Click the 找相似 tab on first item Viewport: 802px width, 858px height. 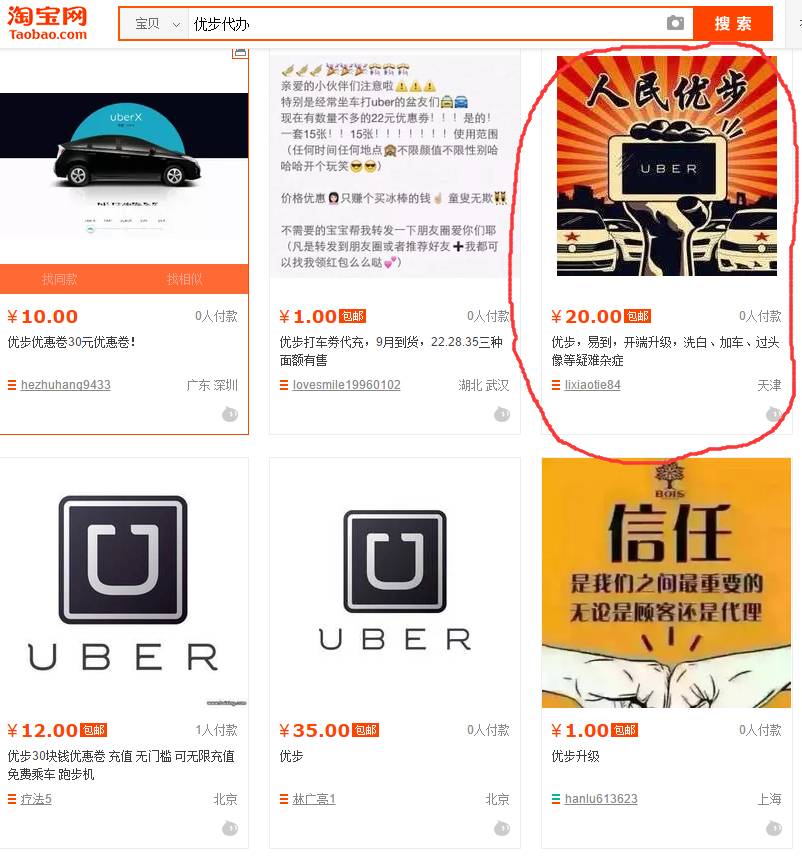(185, 279)
